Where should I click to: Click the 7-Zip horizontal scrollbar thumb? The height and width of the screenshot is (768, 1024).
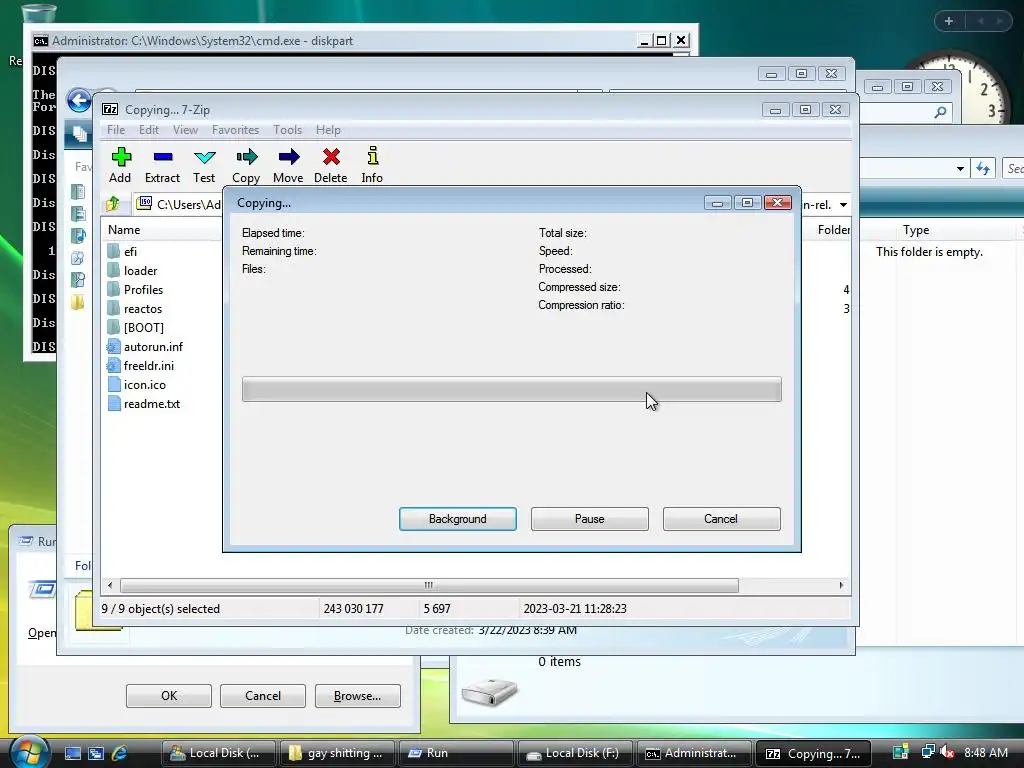pyautogui.click(x=429, y=585)
